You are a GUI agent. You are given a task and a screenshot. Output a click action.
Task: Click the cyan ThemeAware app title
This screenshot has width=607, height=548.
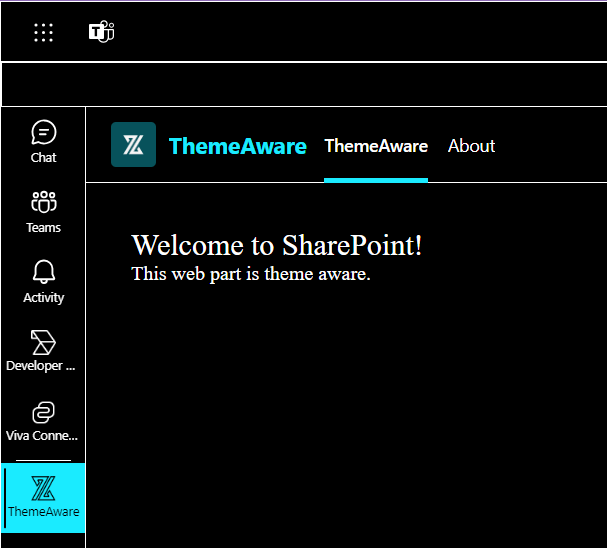tap(237, 146)
